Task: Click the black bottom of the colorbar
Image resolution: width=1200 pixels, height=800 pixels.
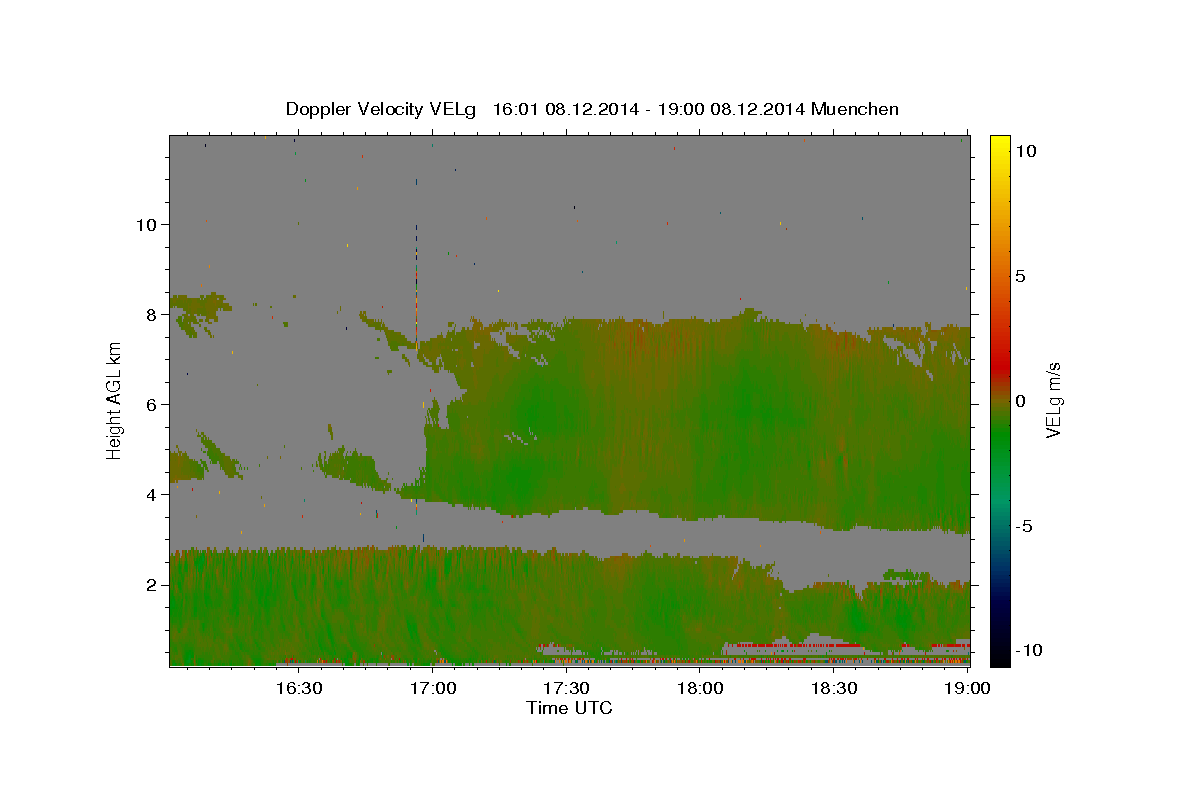Action: click(x=1000, y=655)
